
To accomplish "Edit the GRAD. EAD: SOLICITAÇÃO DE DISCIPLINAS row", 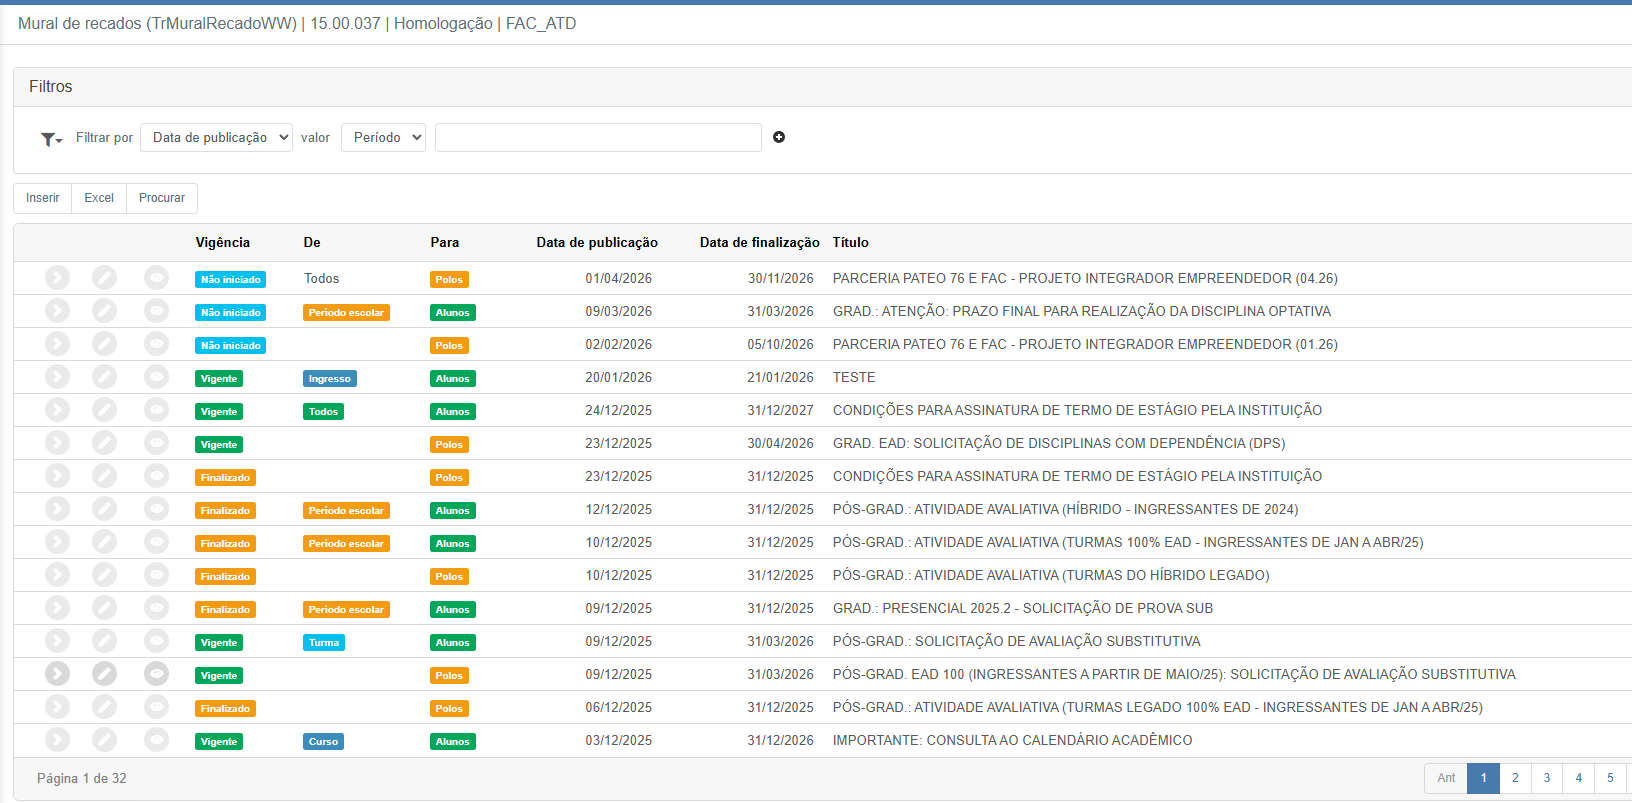I will point(104,443).
